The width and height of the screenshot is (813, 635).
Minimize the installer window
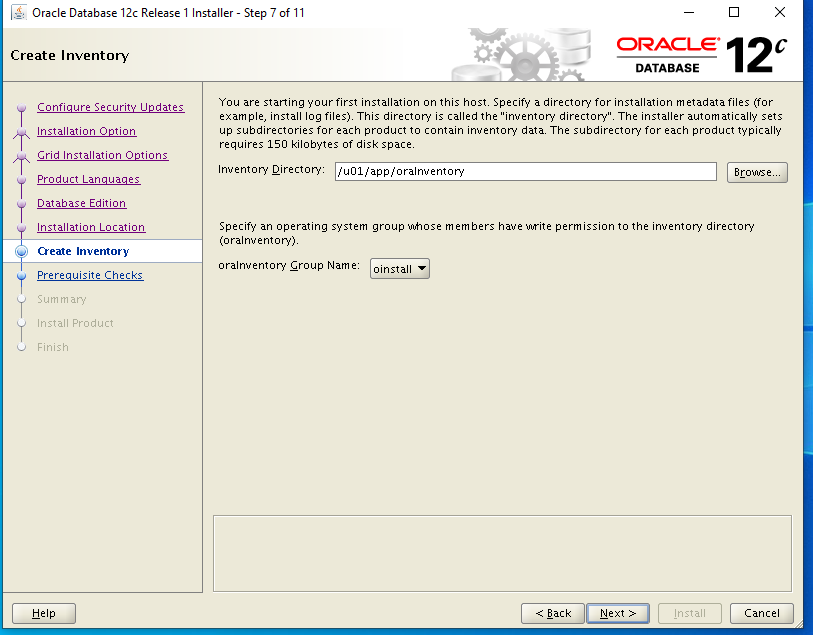coord(689,12)
